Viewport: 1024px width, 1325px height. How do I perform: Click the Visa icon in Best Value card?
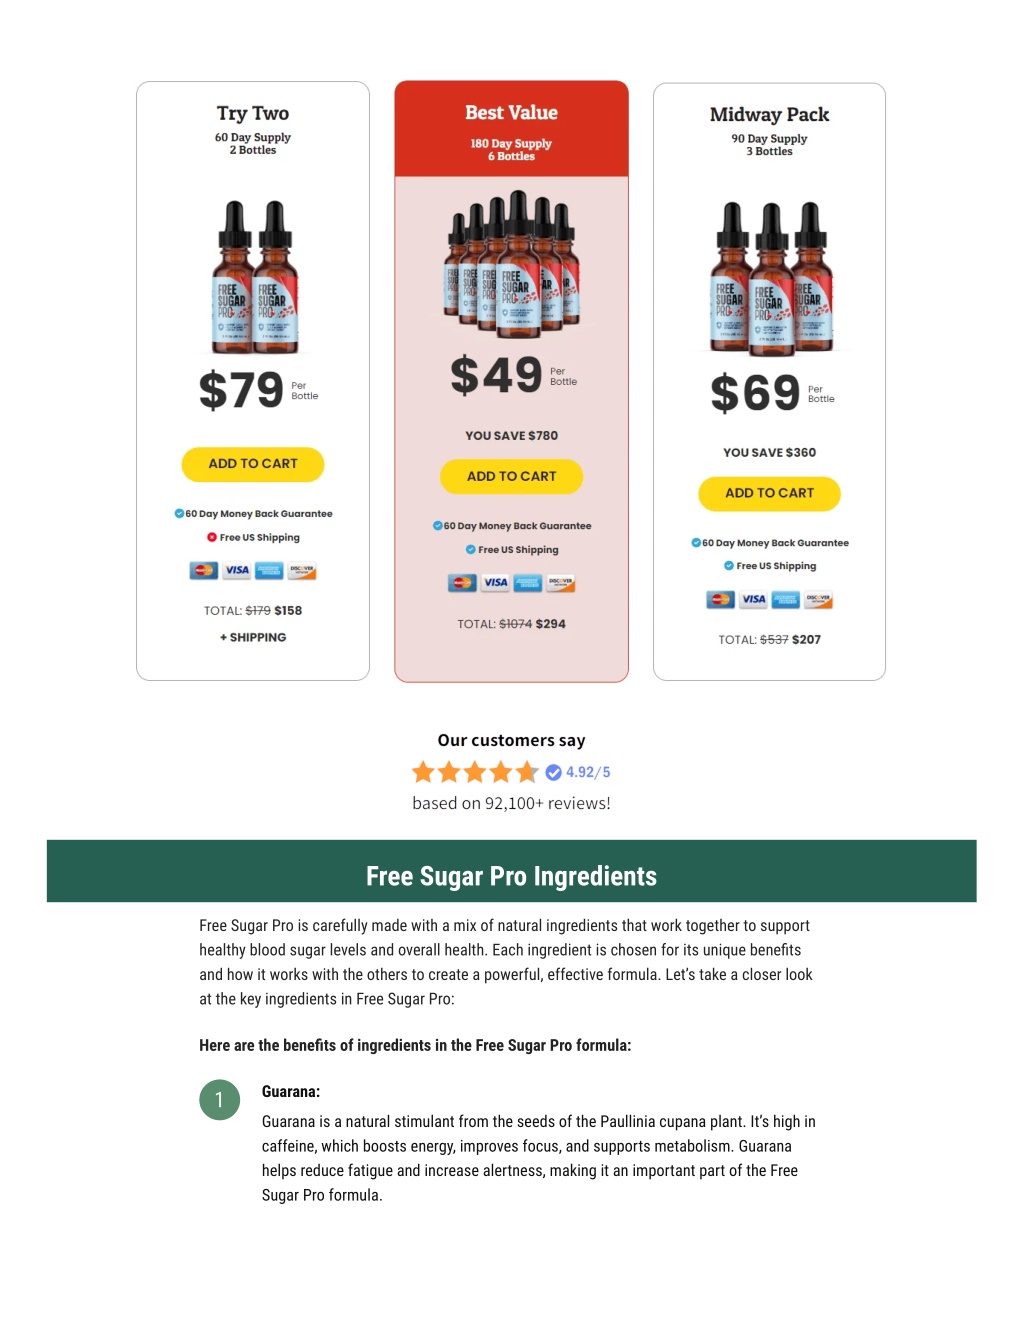point(495,583)
